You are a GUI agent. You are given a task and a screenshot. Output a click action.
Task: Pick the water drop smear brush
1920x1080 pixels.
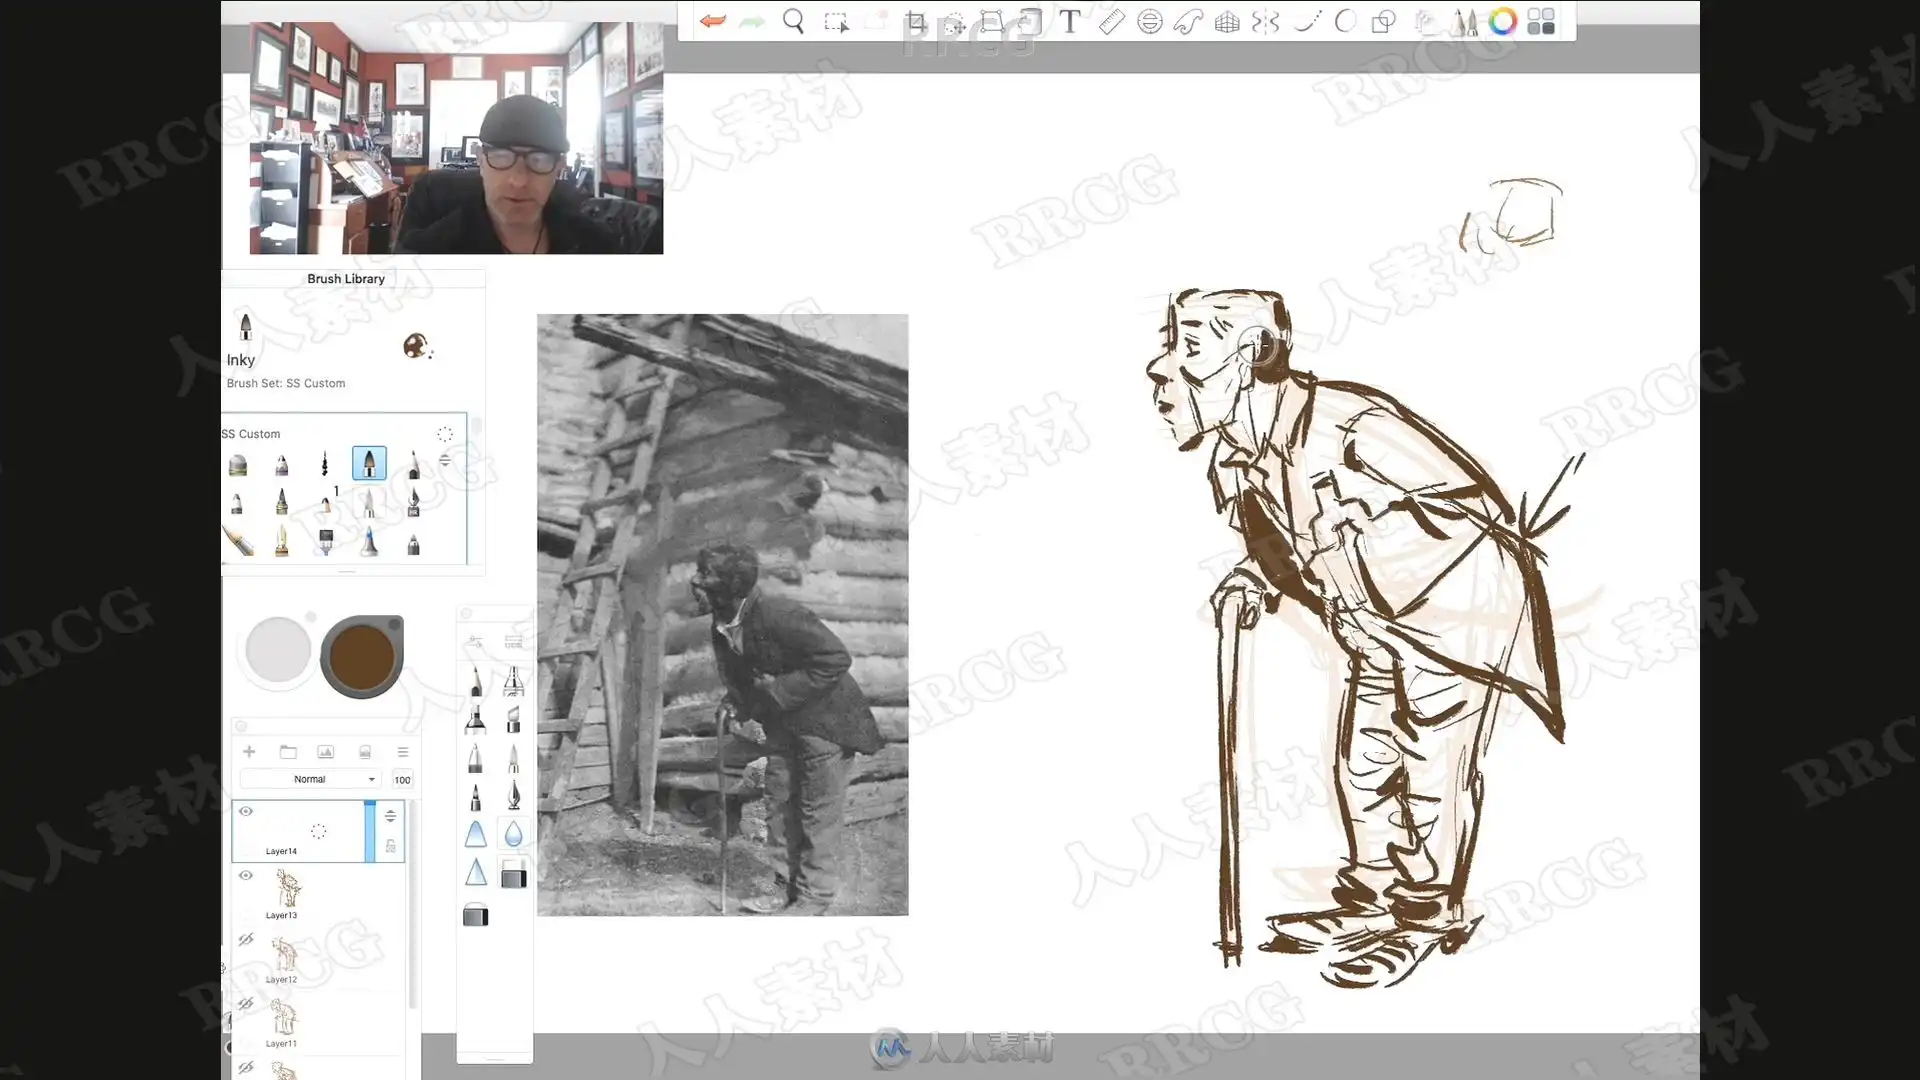[513, 834]
